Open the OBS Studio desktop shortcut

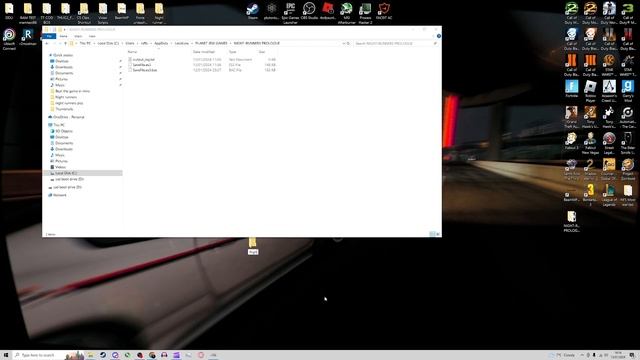(x=309, y=11)
